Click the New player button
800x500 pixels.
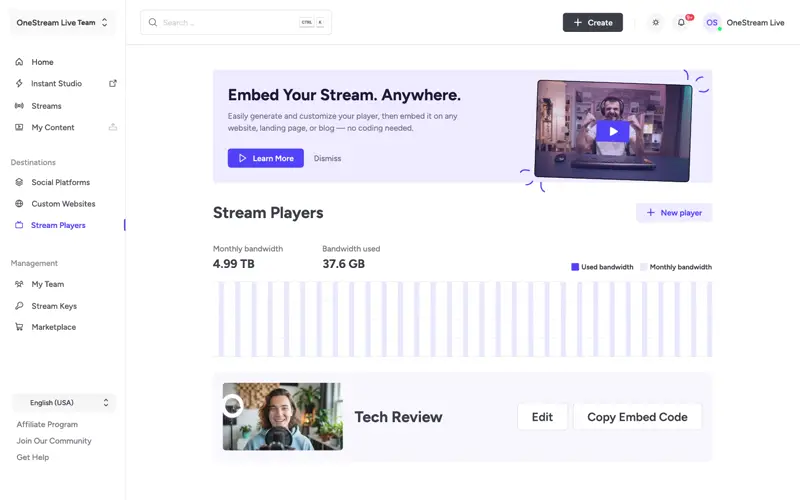coord(673,213)
